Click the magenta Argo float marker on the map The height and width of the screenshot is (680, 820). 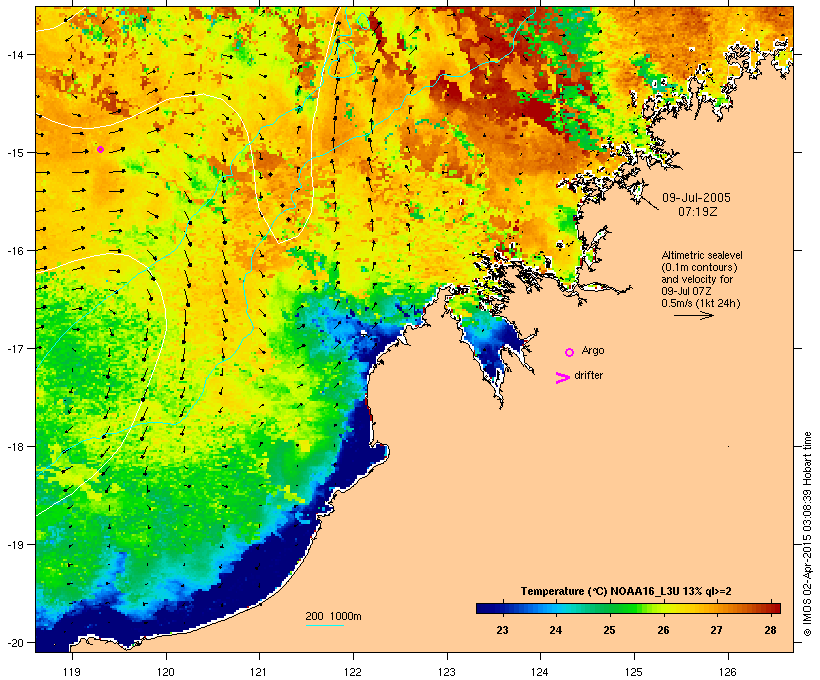100,150
